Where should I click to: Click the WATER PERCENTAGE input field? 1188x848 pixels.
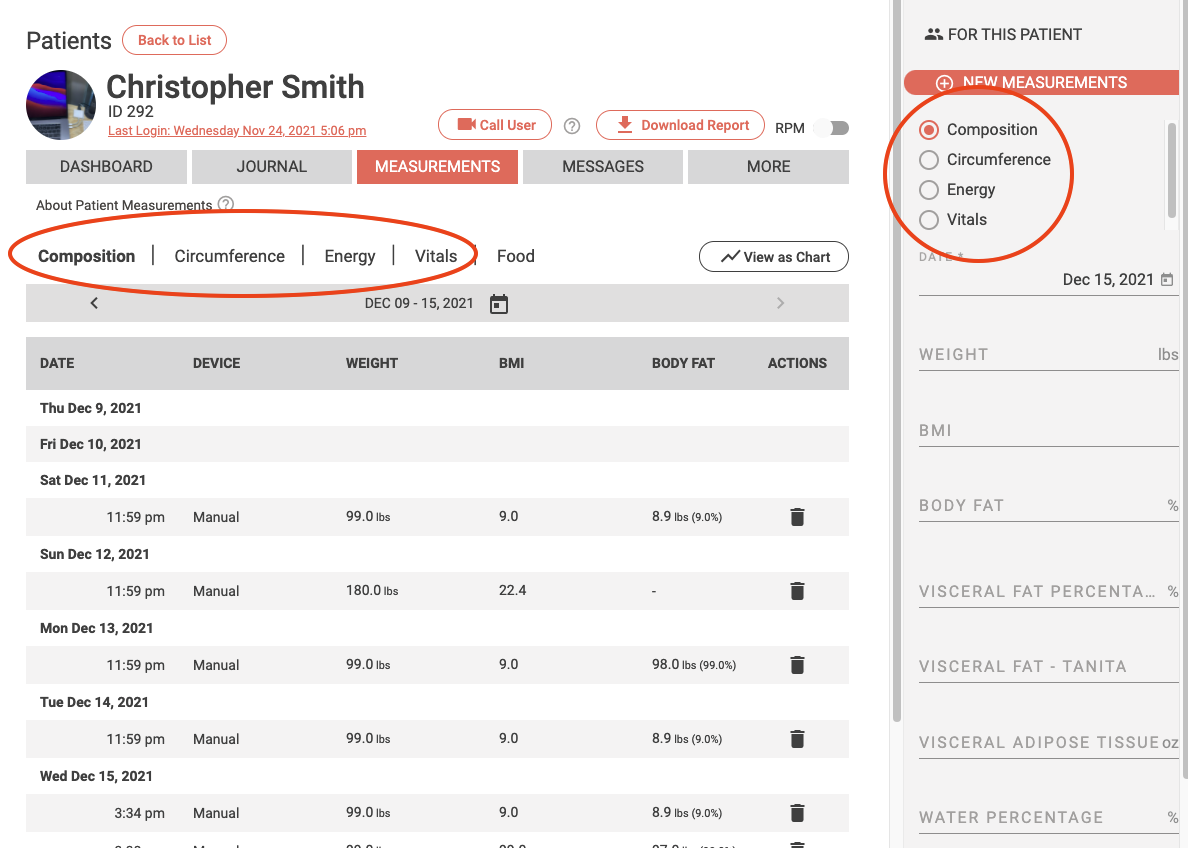tap(1049, 817)
